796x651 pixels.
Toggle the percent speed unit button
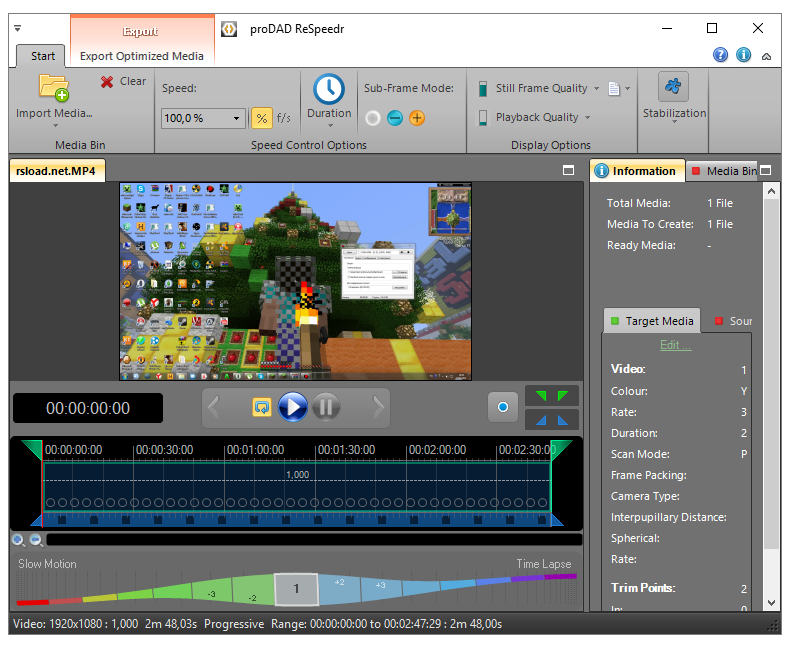point(261,118)
